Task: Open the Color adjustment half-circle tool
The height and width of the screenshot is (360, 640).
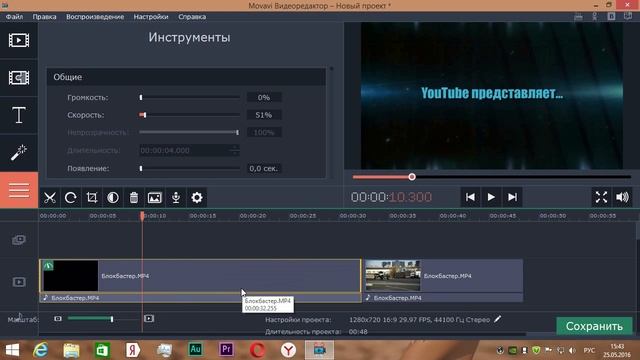Action: [x=113, y=198]
